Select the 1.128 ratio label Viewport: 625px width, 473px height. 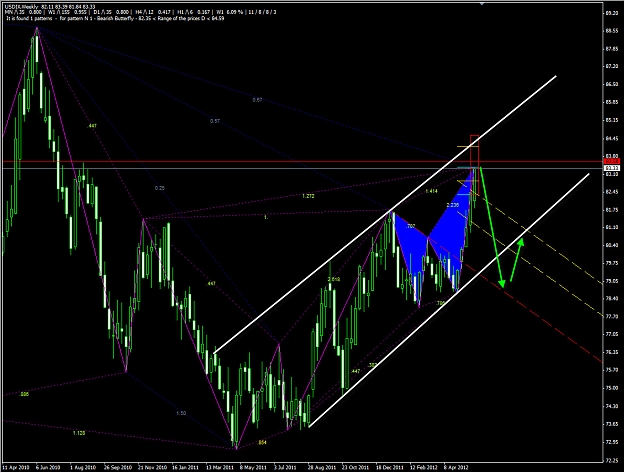pyautogui.click(x=79, y=433)
